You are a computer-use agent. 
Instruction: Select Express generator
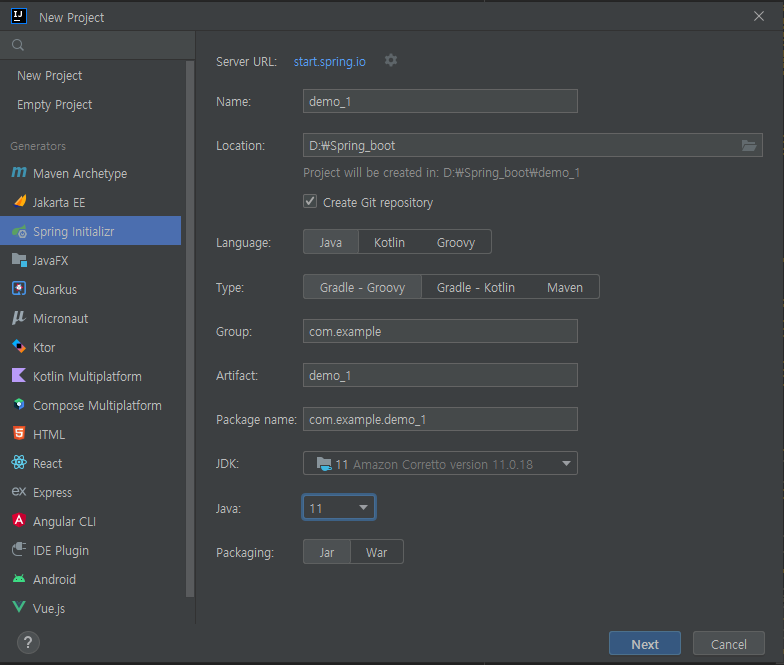tap(90, 492)
